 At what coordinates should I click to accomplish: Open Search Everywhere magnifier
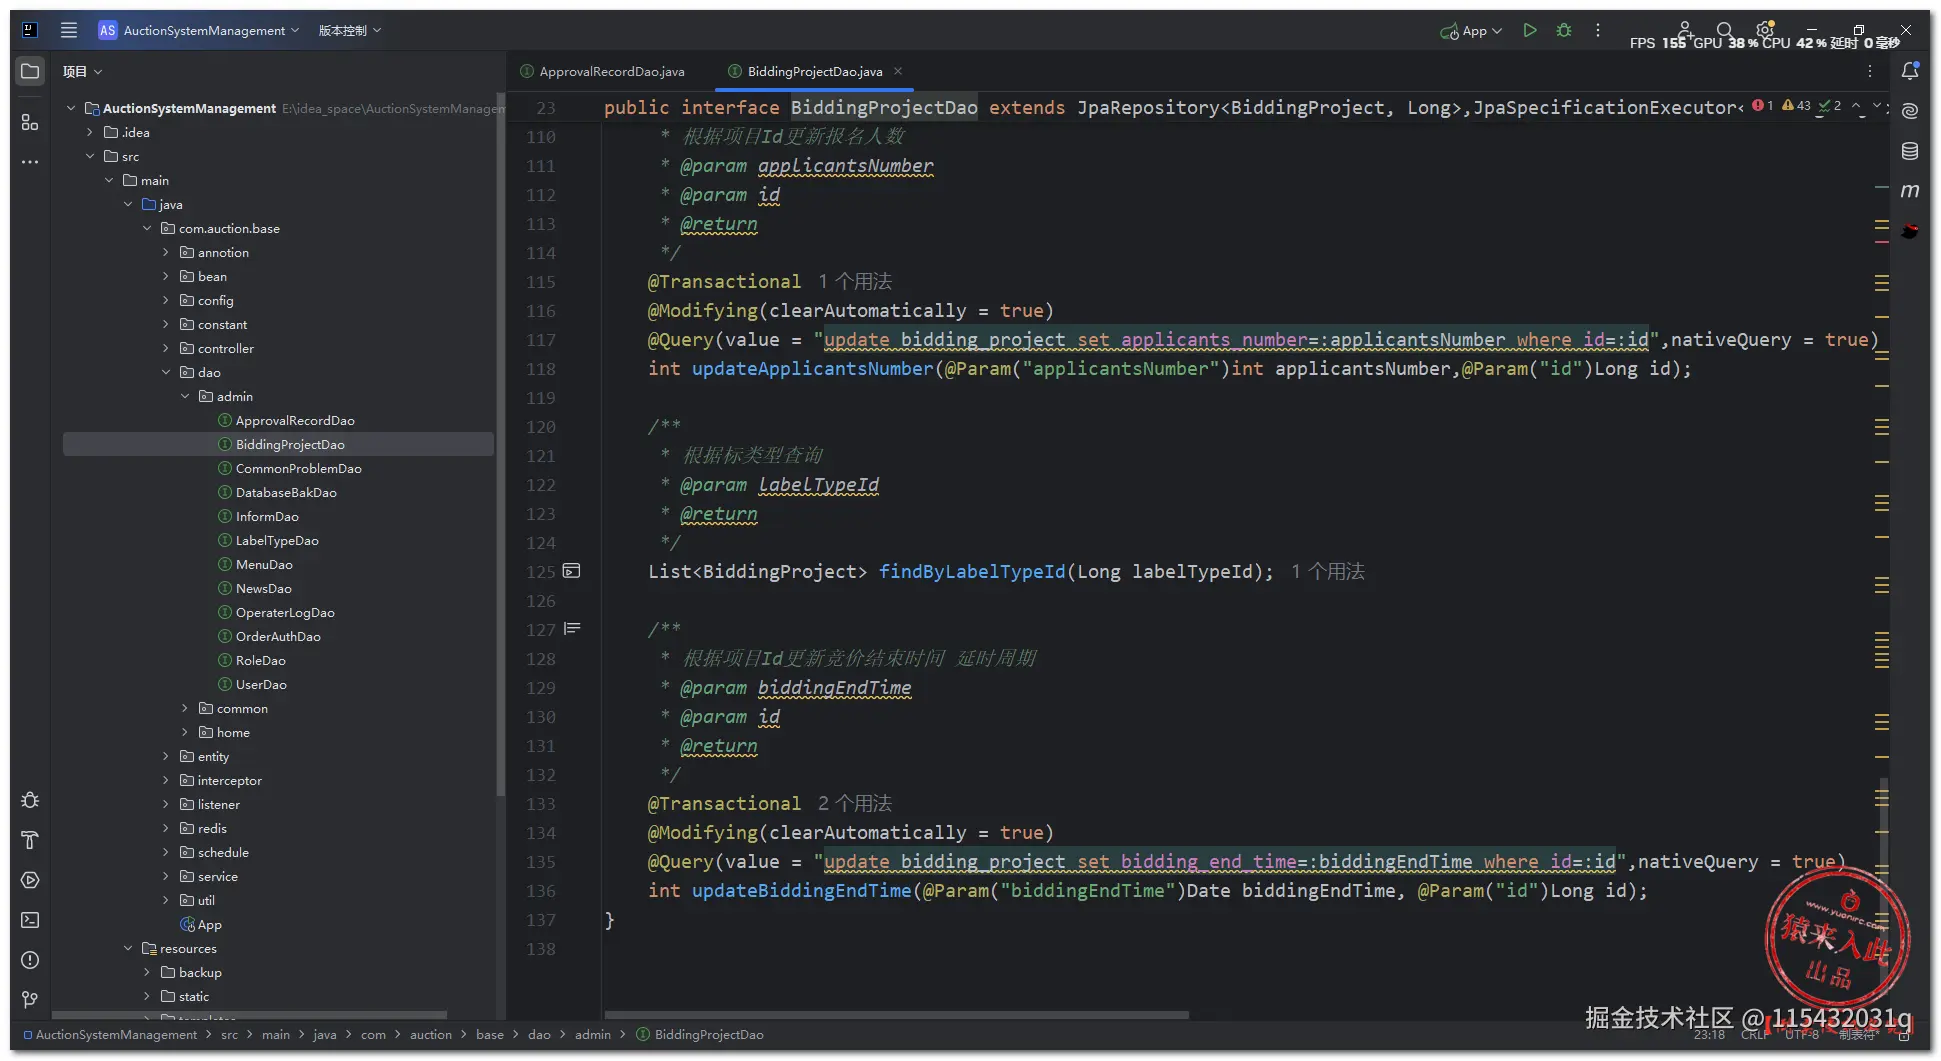click(1724, 30)
